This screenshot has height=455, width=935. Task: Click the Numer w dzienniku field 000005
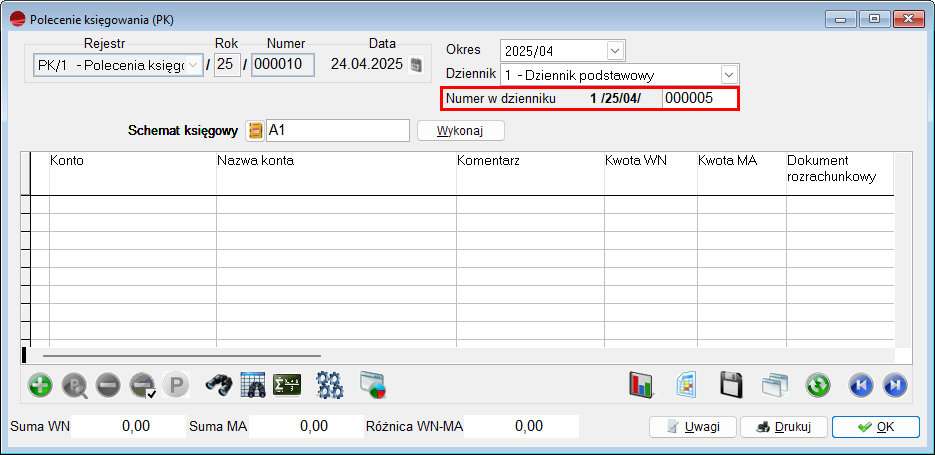tap(699, 98)
